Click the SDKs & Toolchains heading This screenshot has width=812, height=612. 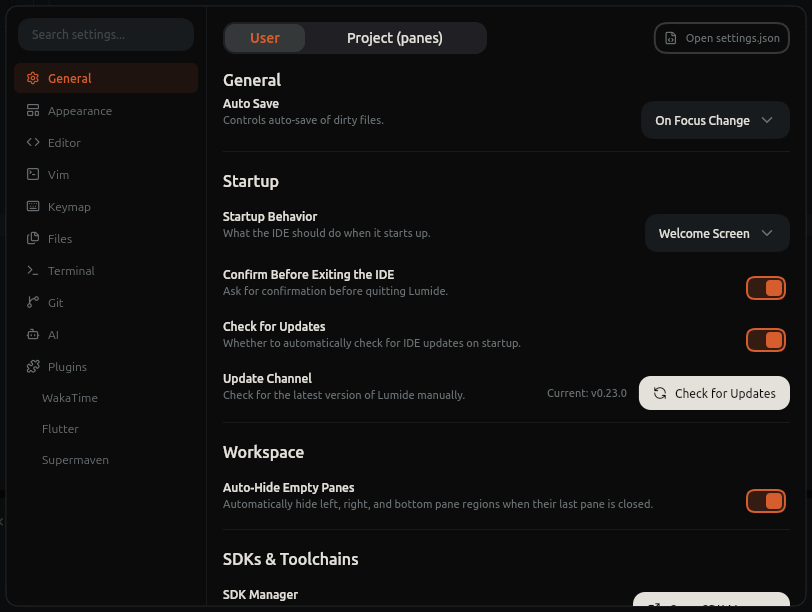(291, 559)
